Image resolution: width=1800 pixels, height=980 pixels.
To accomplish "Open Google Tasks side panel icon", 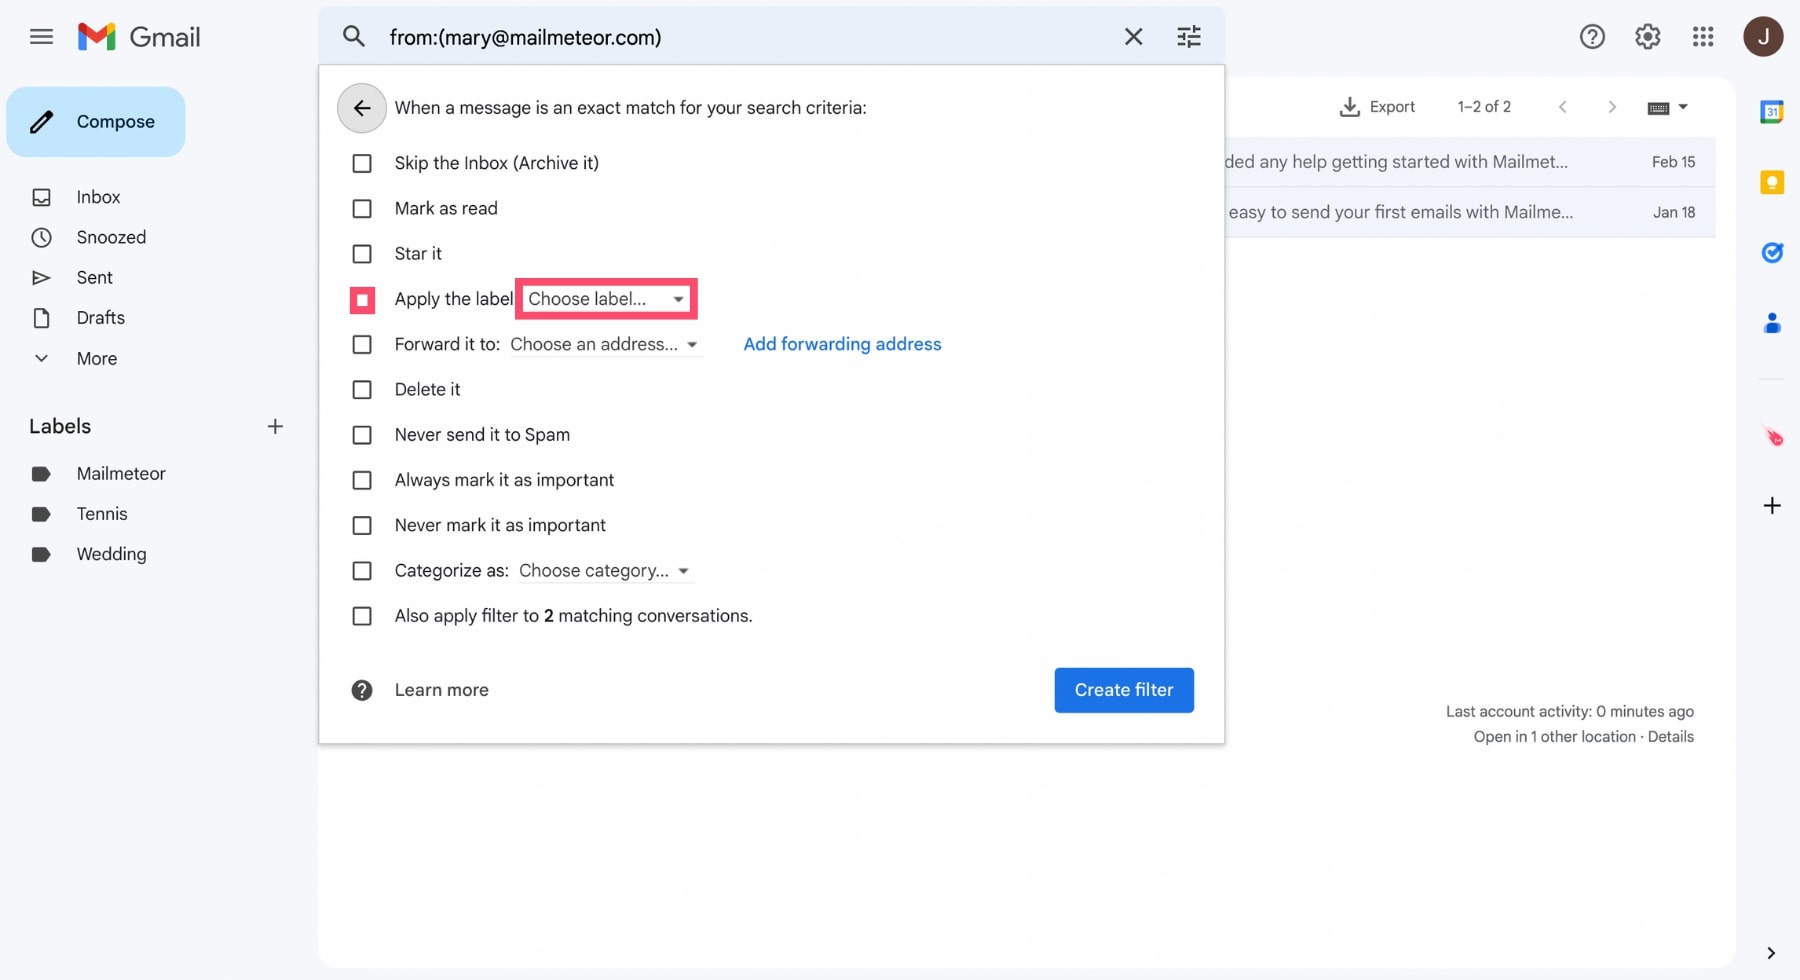I will 1772,252.
